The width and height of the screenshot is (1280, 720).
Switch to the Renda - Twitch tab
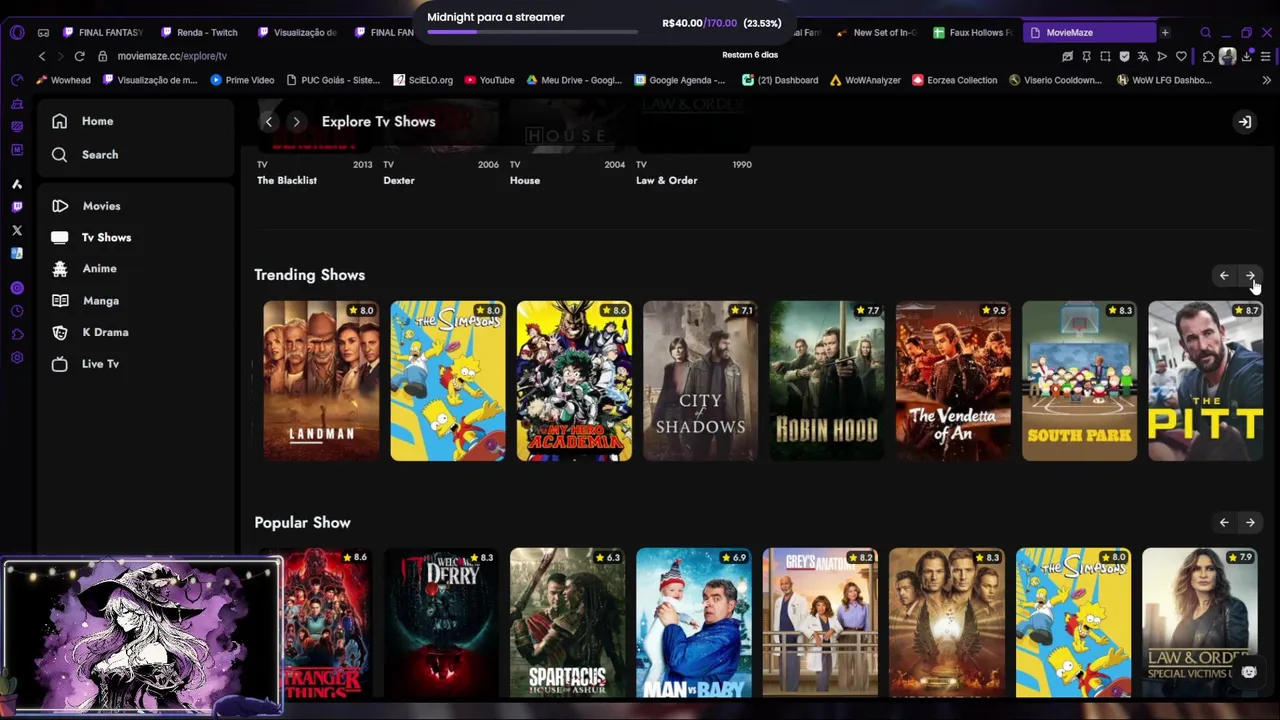[x=199, y=33]
